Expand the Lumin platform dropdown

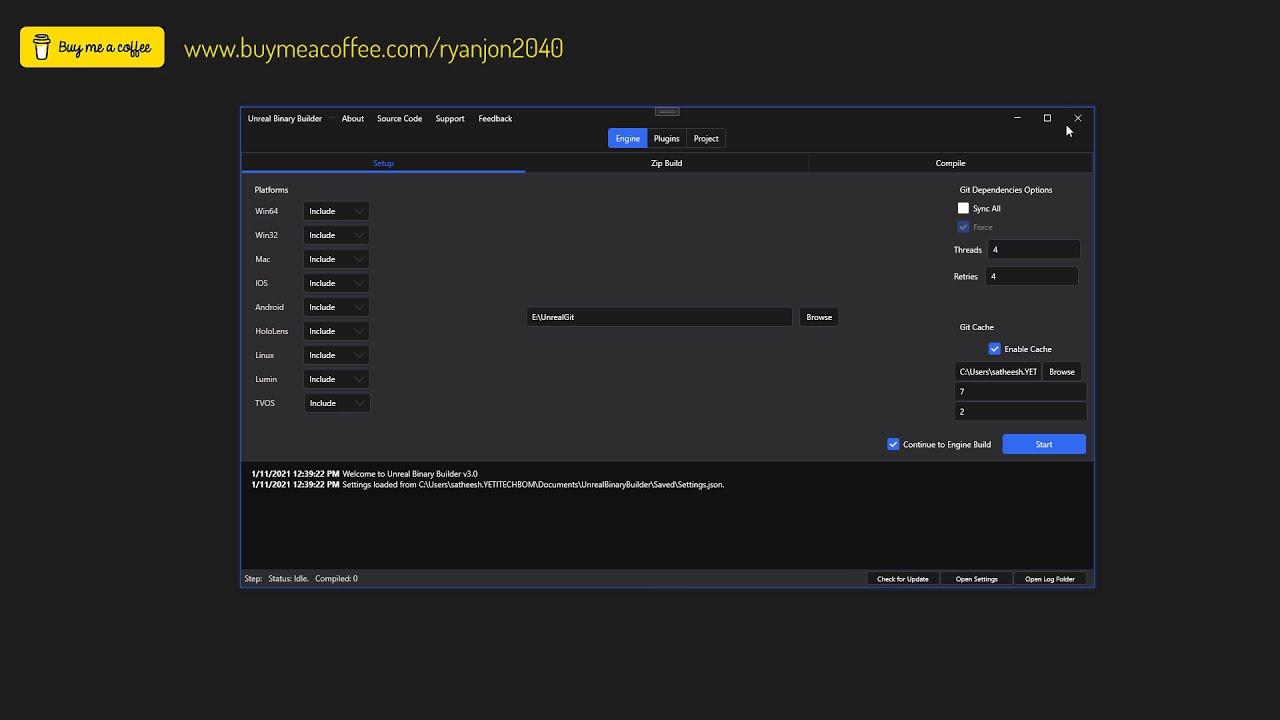point(337,379)
